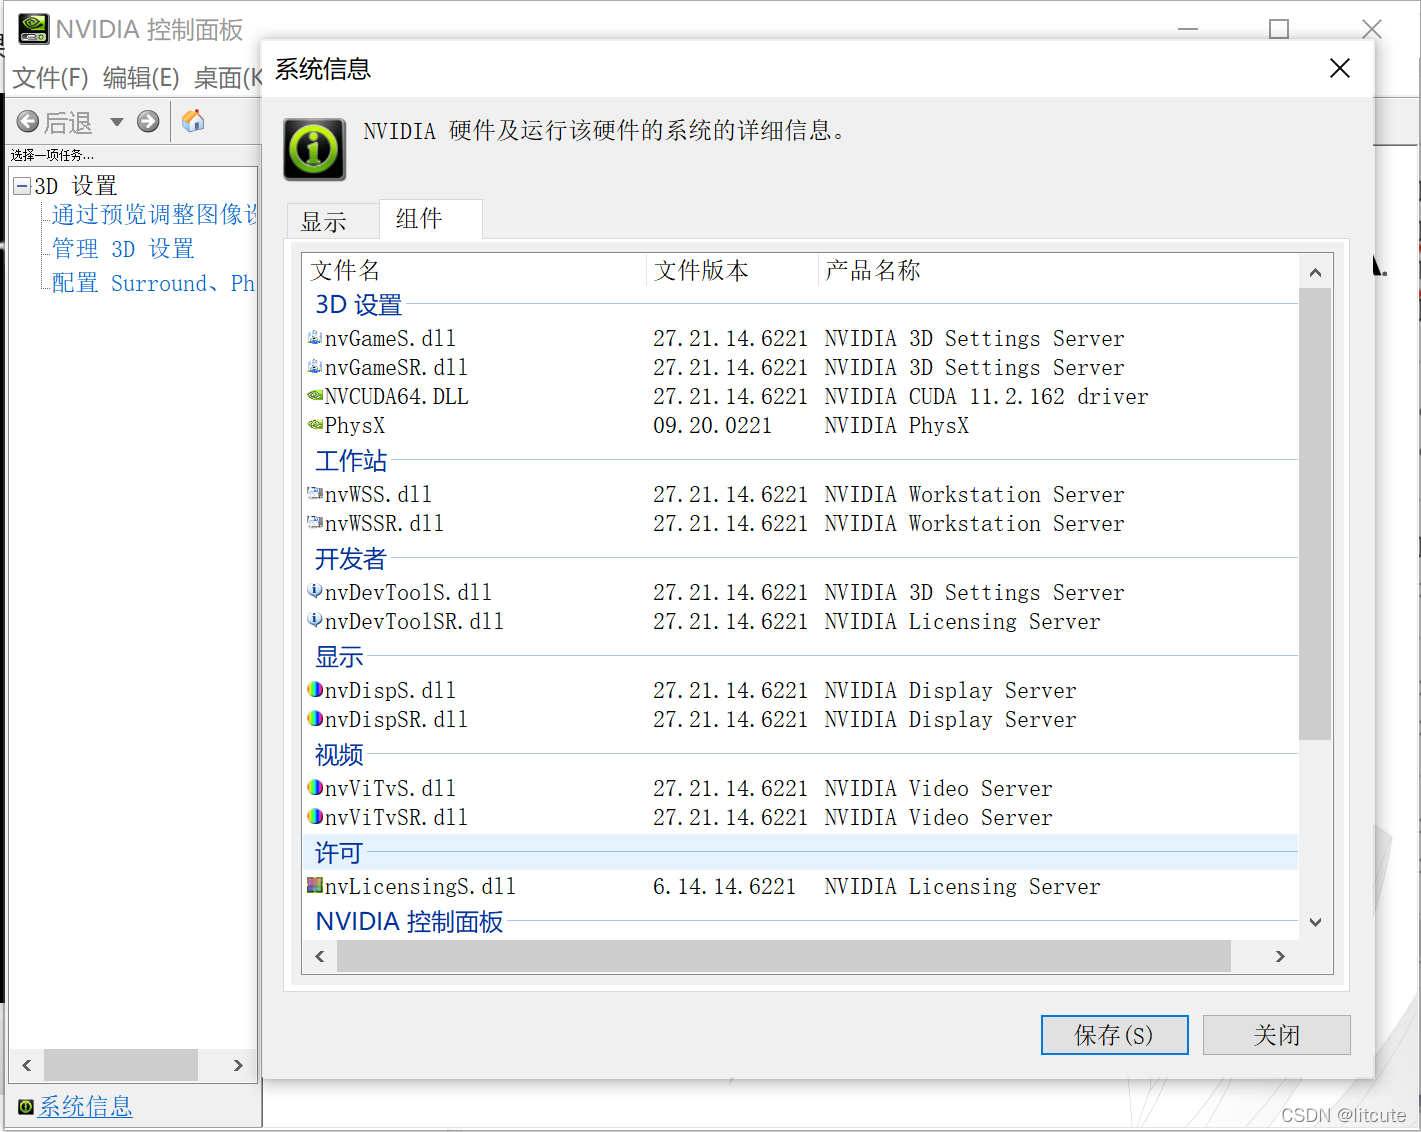Click the list's scroll down arrow
Screen dimensions: 1421x1132
point(1315,923)
